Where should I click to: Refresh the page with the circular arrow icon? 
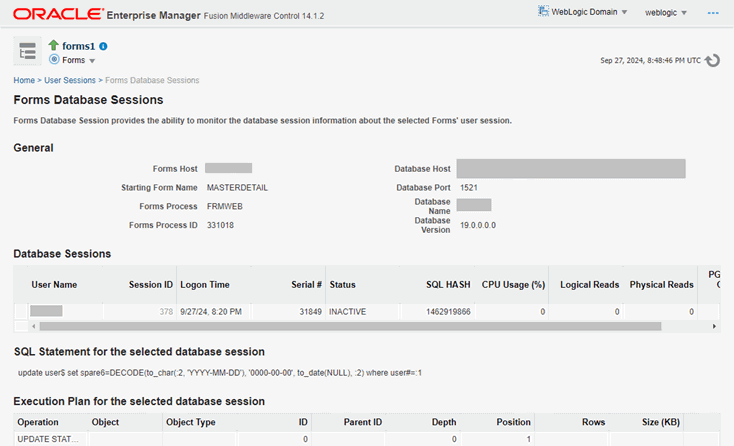click(712, 60)
